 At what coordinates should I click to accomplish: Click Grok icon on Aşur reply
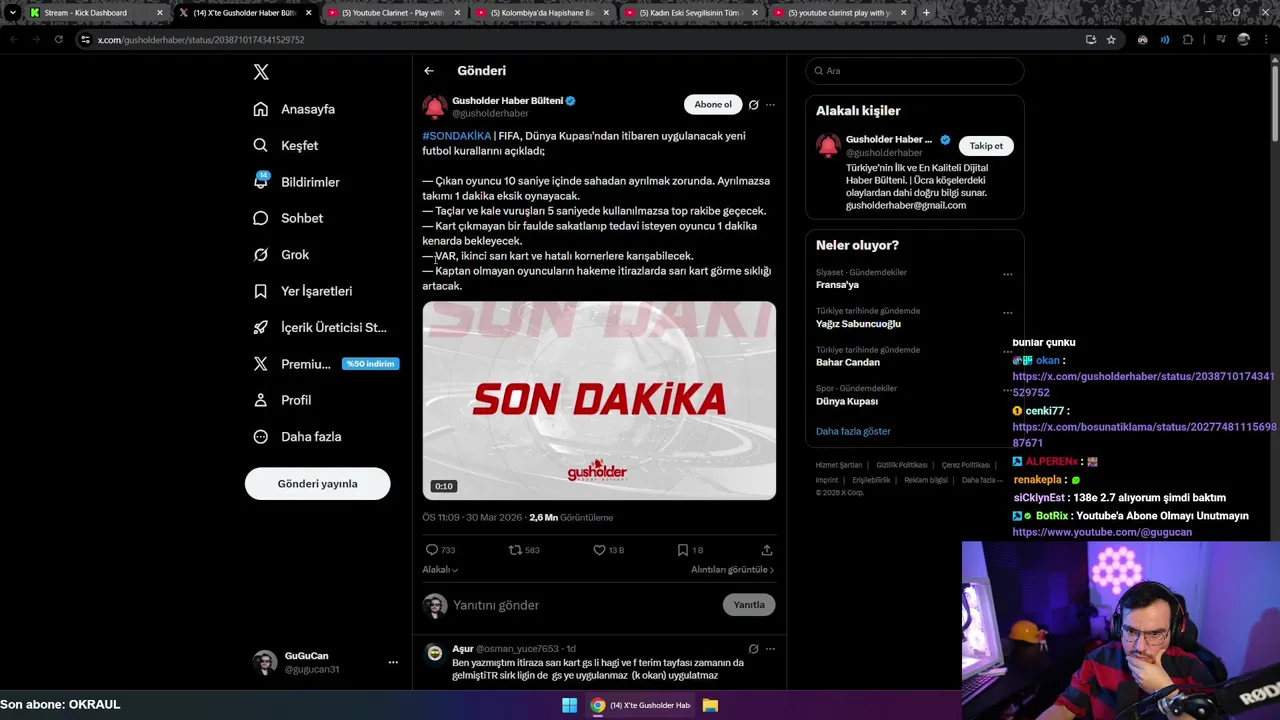coord(754,649)
